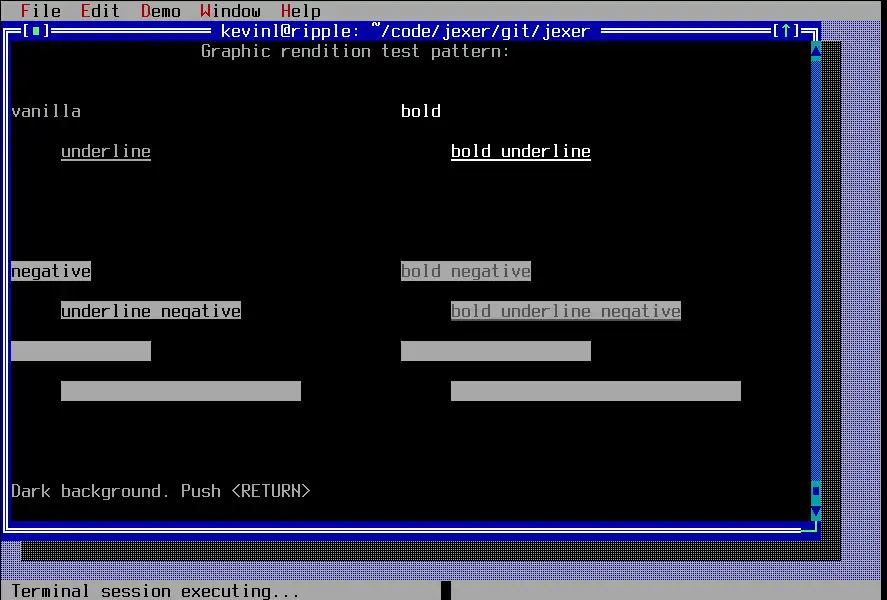Open the File menu
Viewport: 887px width, 600px height.
(x=41, y=11)
